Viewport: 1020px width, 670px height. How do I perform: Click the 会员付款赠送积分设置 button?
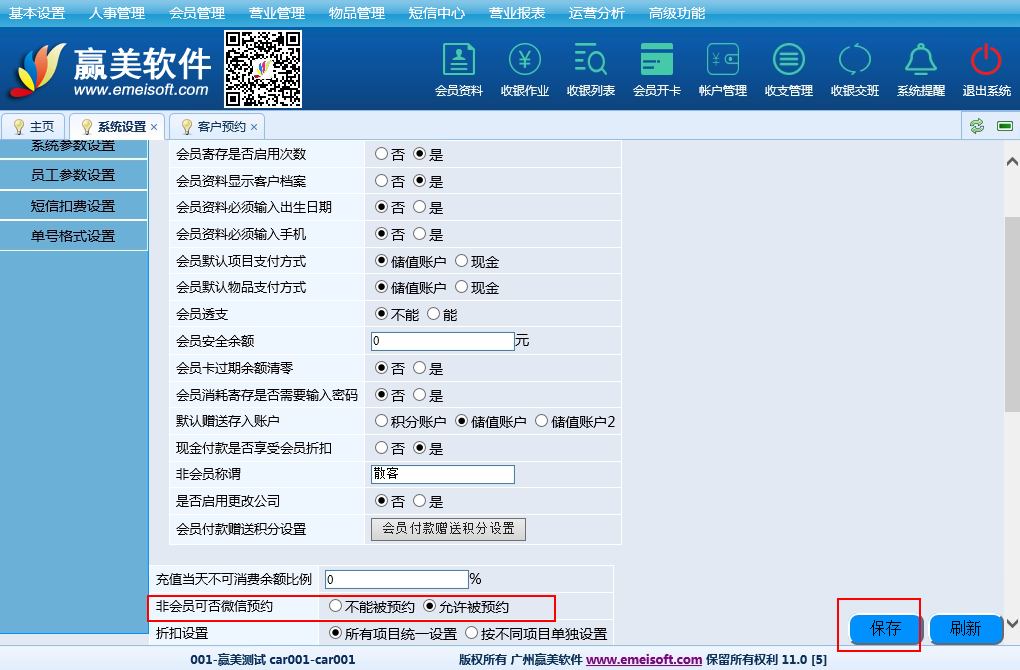pos(448,528)
